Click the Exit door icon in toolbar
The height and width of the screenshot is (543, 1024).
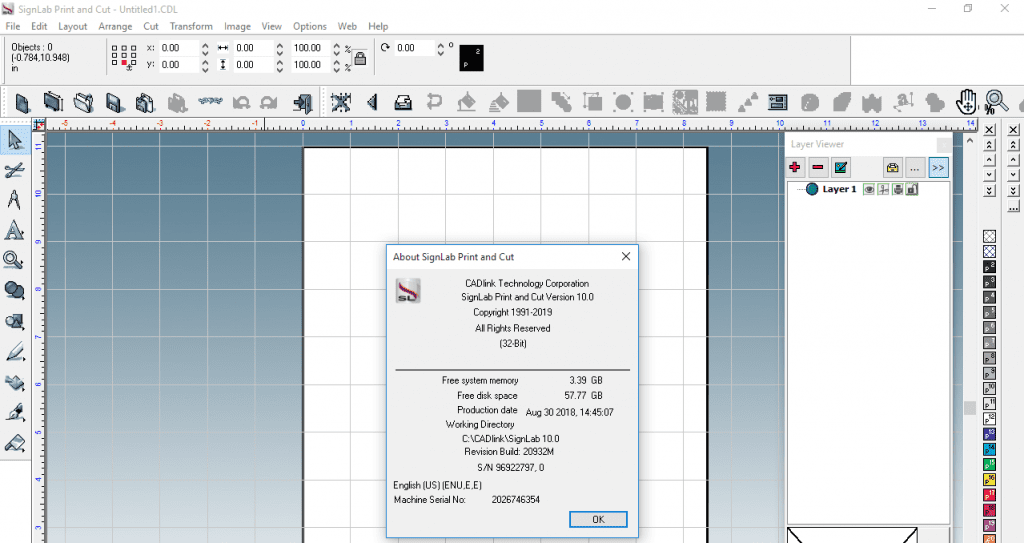tap(302, 102)
